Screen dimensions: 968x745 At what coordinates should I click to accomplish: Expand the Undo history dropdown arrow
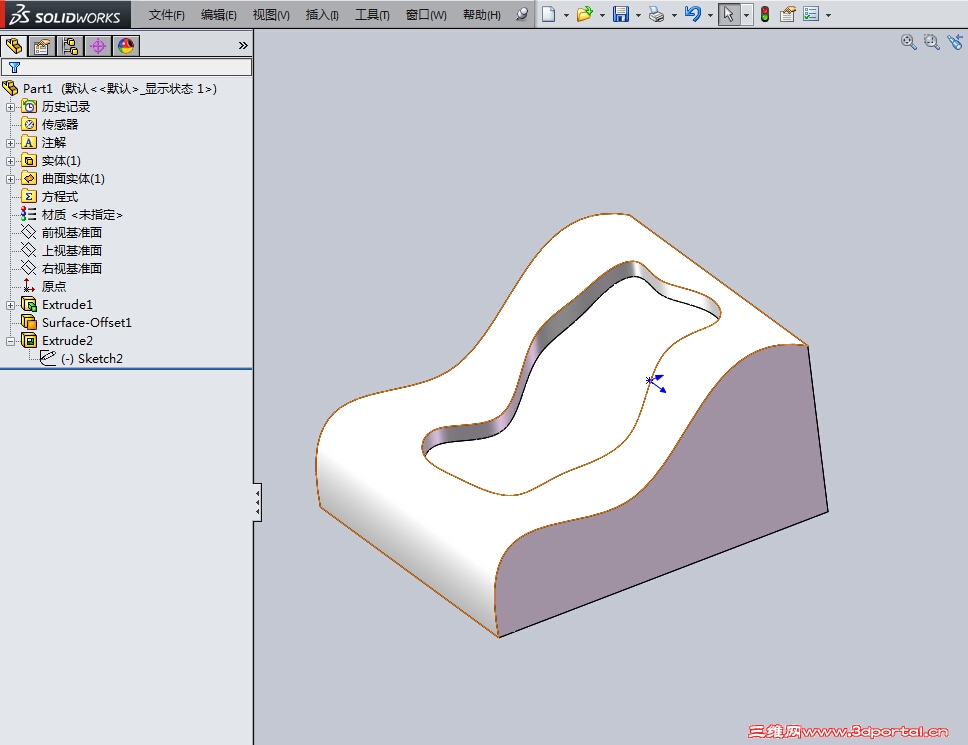coord(711,15)
